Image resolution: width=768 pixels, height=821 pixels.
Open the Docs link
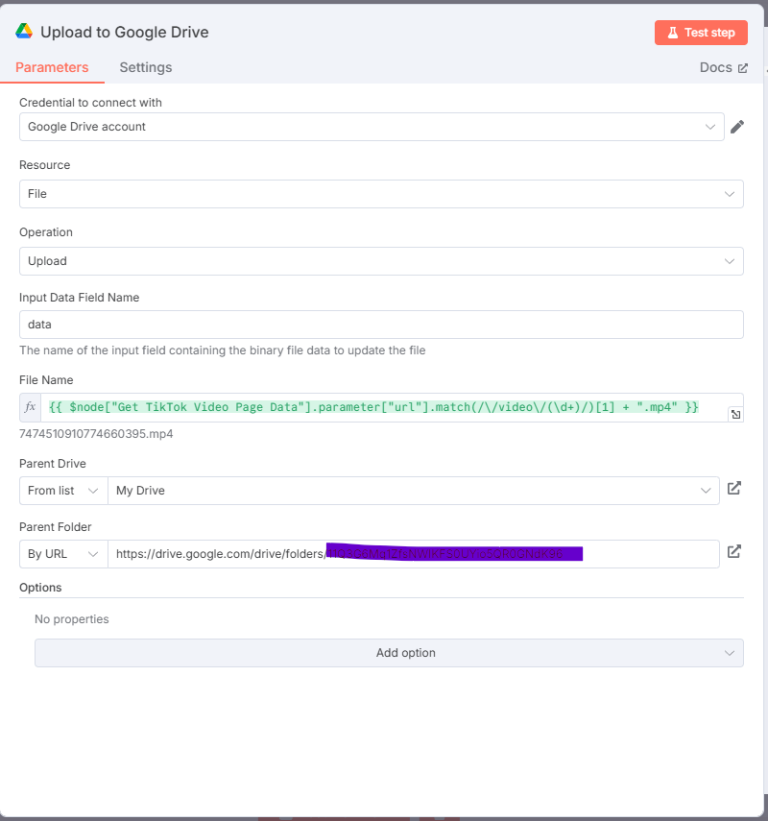tap(716, 67)
